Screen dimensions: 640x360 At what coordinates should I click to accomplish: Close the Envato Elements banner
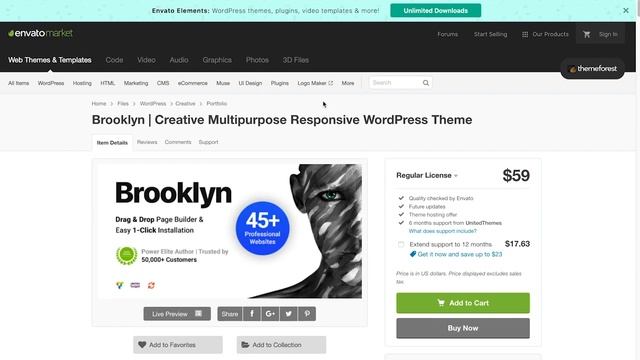[x=626, y=11]
